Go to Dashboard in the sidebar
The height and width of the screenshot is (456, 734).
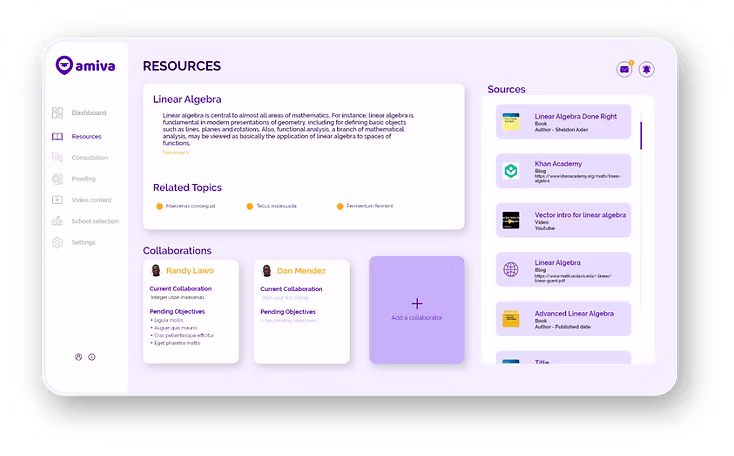click(x=89, y=112)
